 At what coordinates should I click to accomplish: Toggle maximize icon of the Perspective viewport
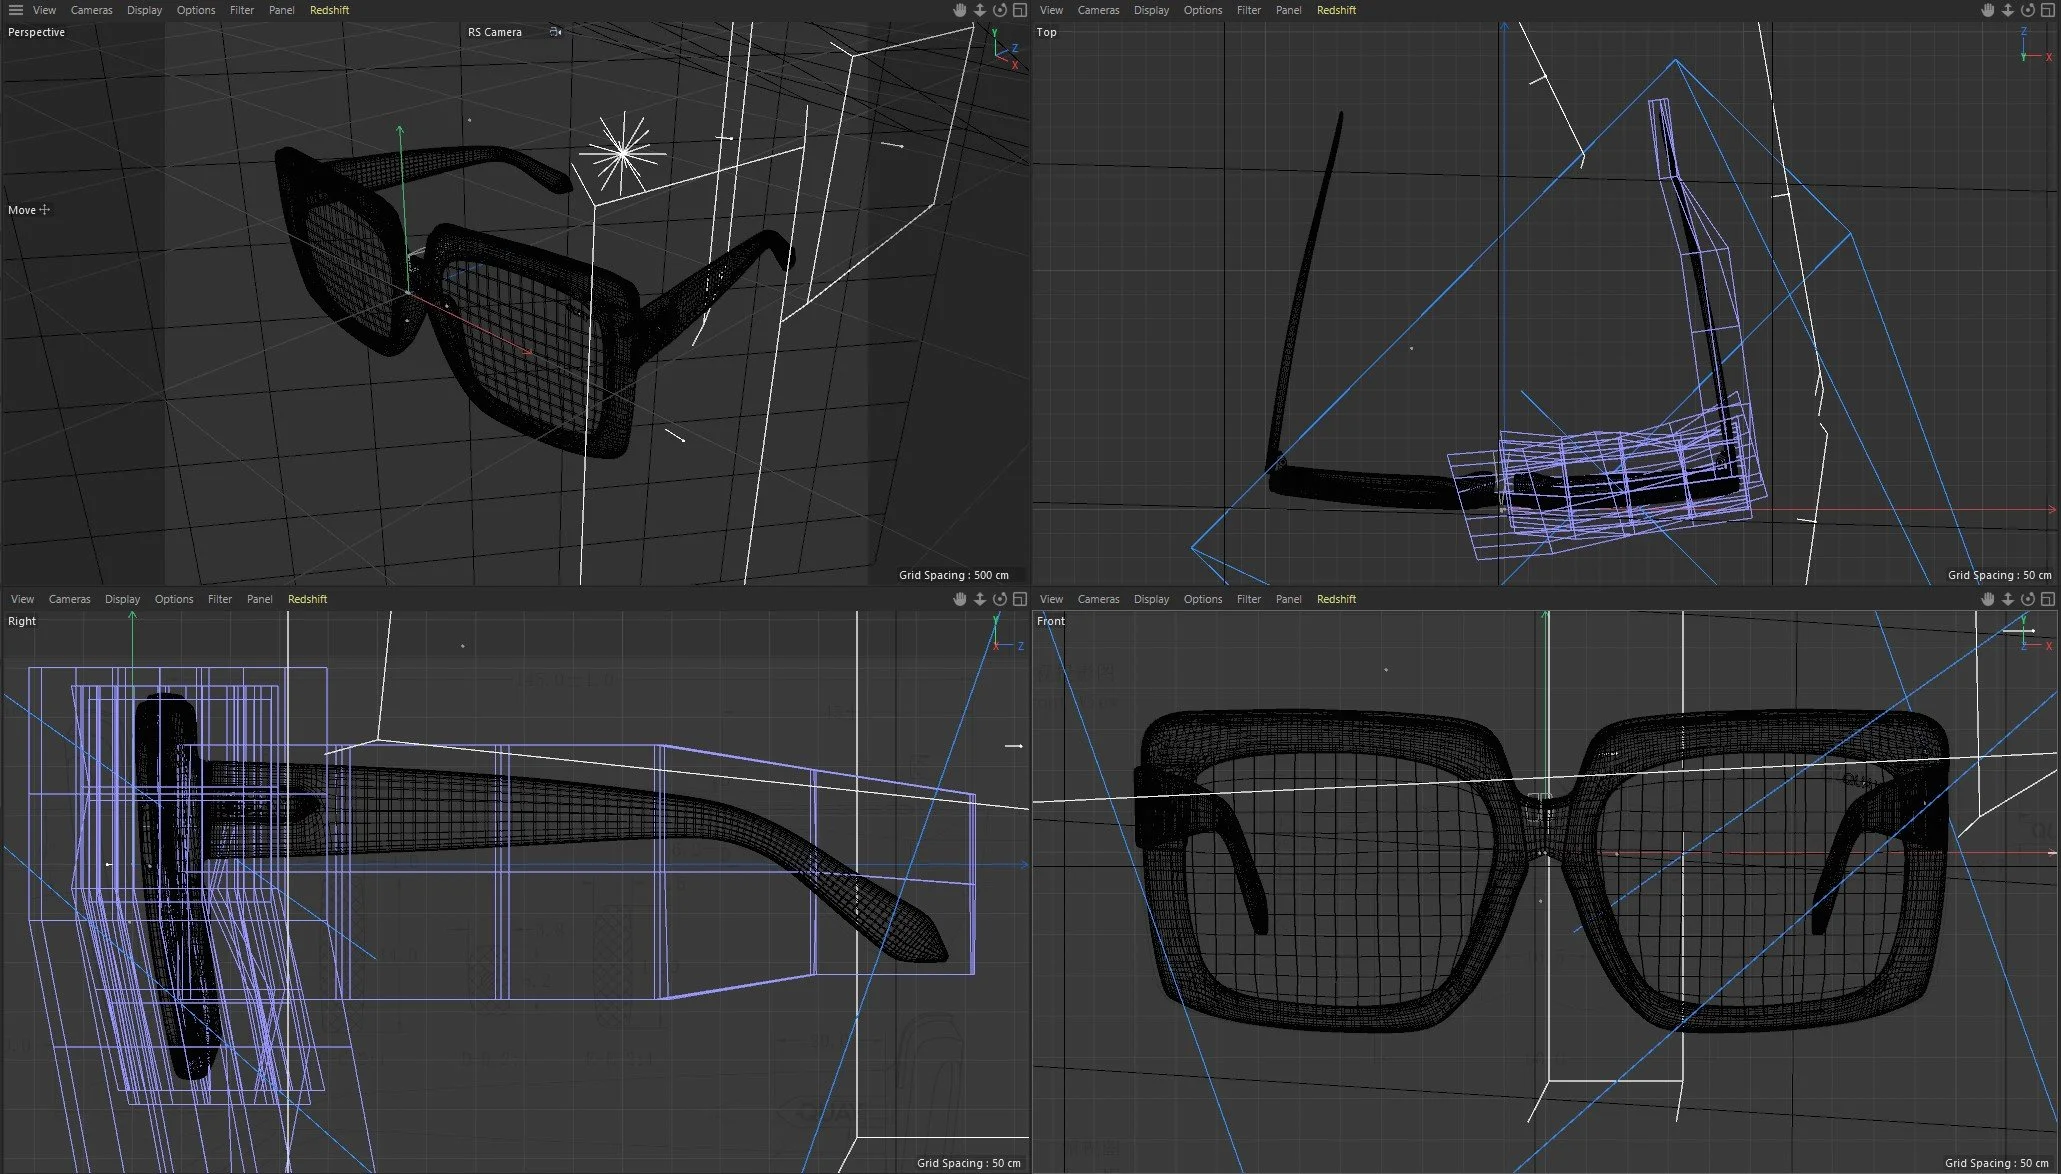(x=1020, y=10)
